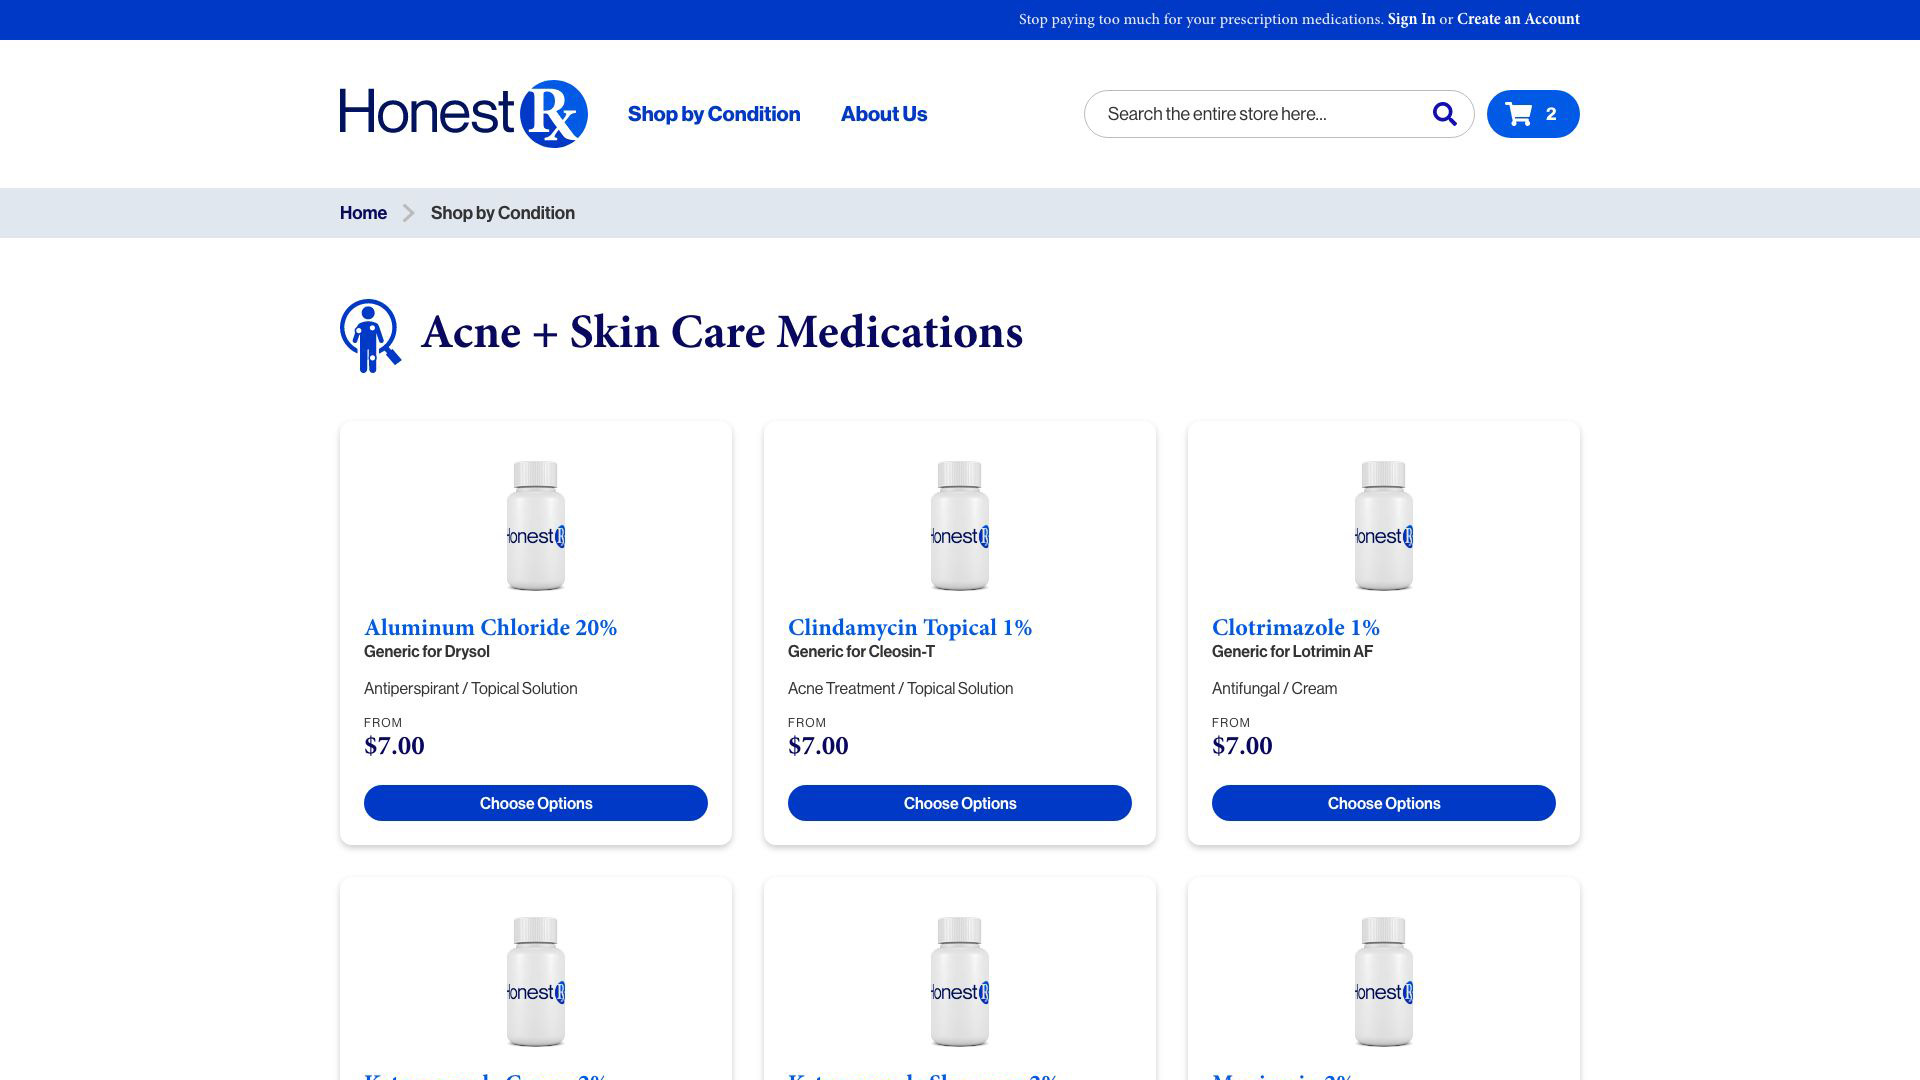Choose options for Clotrimazole 1%

click(1384, 803)
